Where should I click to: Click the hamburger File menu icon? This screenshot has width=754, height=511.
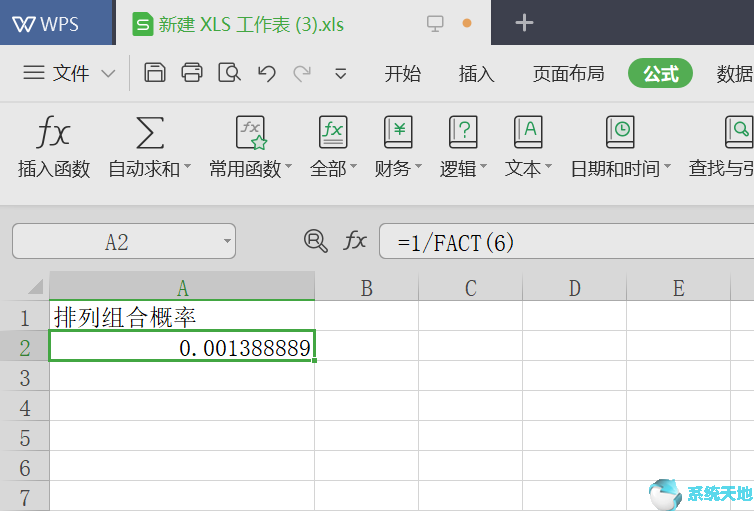click(34, 73)
